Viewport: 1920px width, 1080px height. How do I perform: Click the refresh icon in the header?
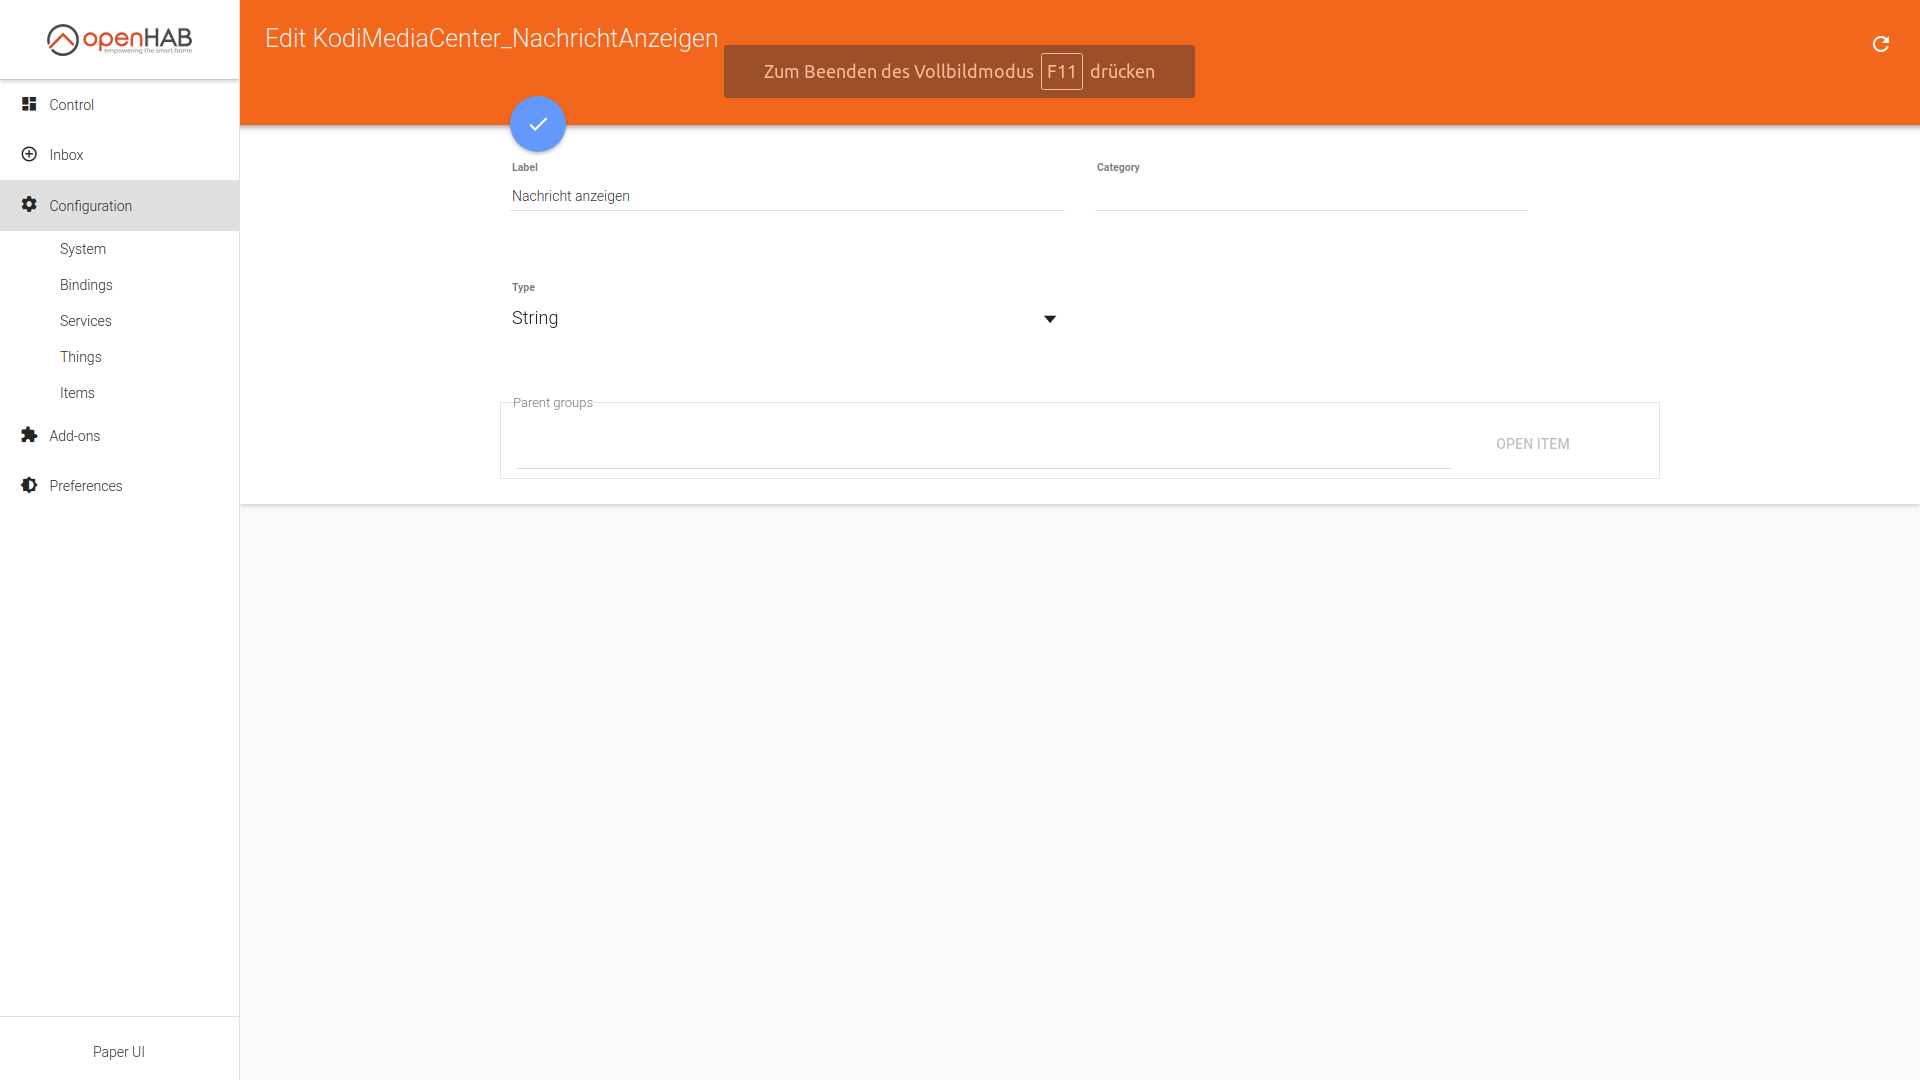[x=1882, y=43]
